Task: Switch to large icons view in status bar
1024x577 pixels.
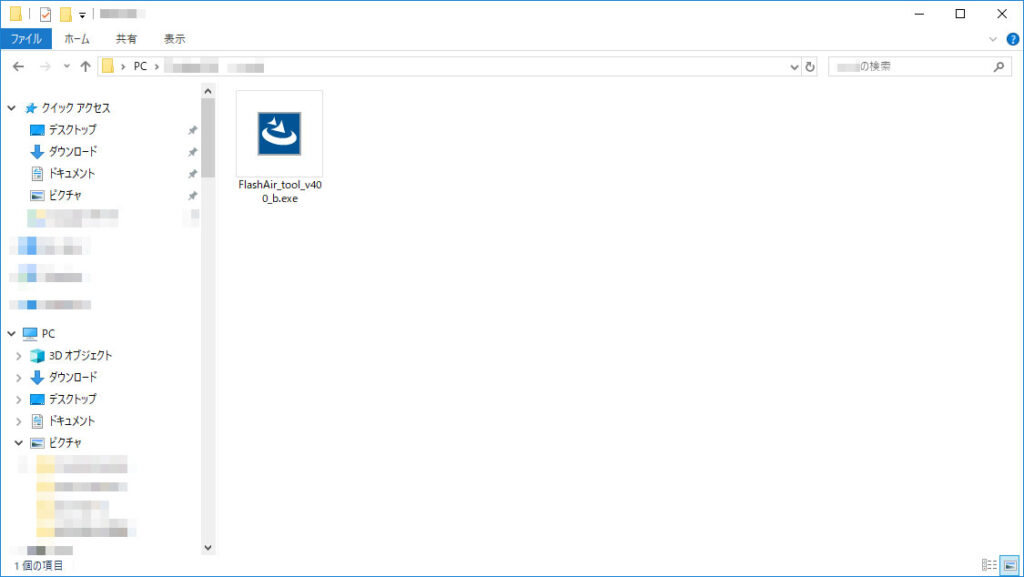Action: (1010, 565)
